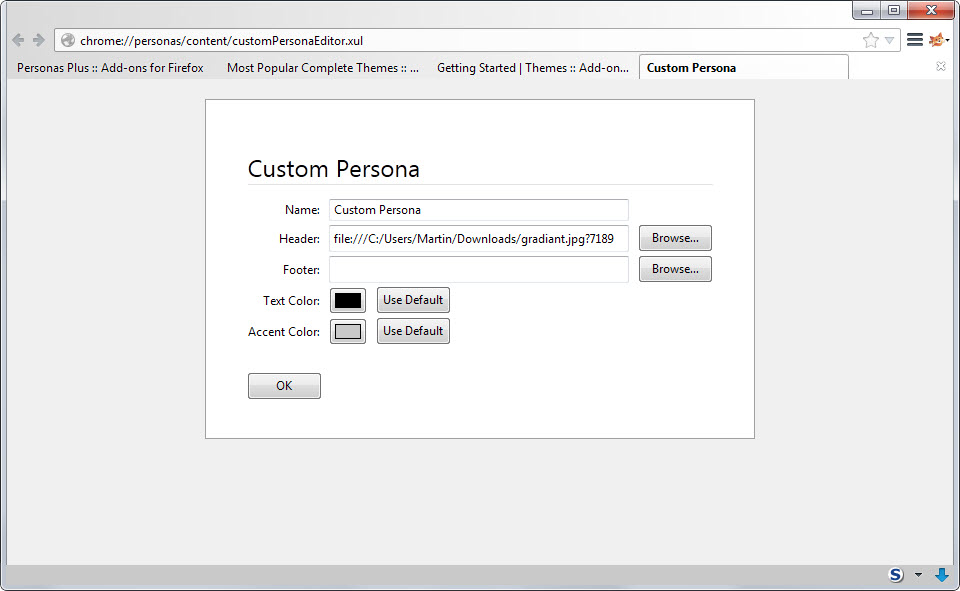The width and height of the screenshot is (960, 591).
Task: Browse for a Footer image
Action: [675, 269]
